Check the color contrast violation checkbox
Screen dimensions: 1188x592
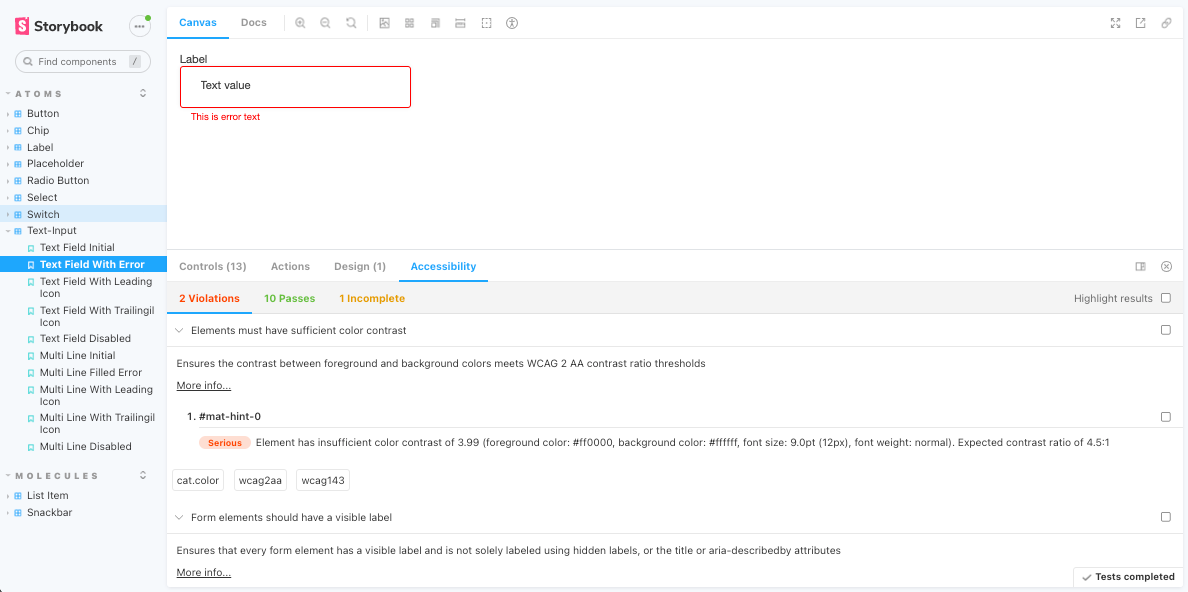(1166, 330)
